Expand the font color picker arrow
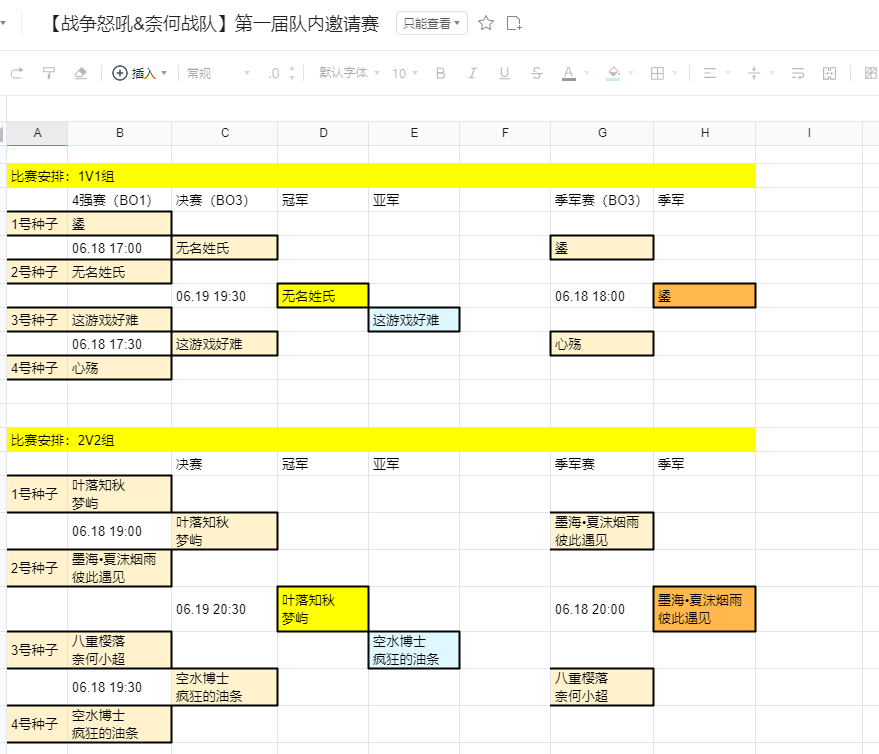The width and height of the screenshot is (879, 754). 587,73
